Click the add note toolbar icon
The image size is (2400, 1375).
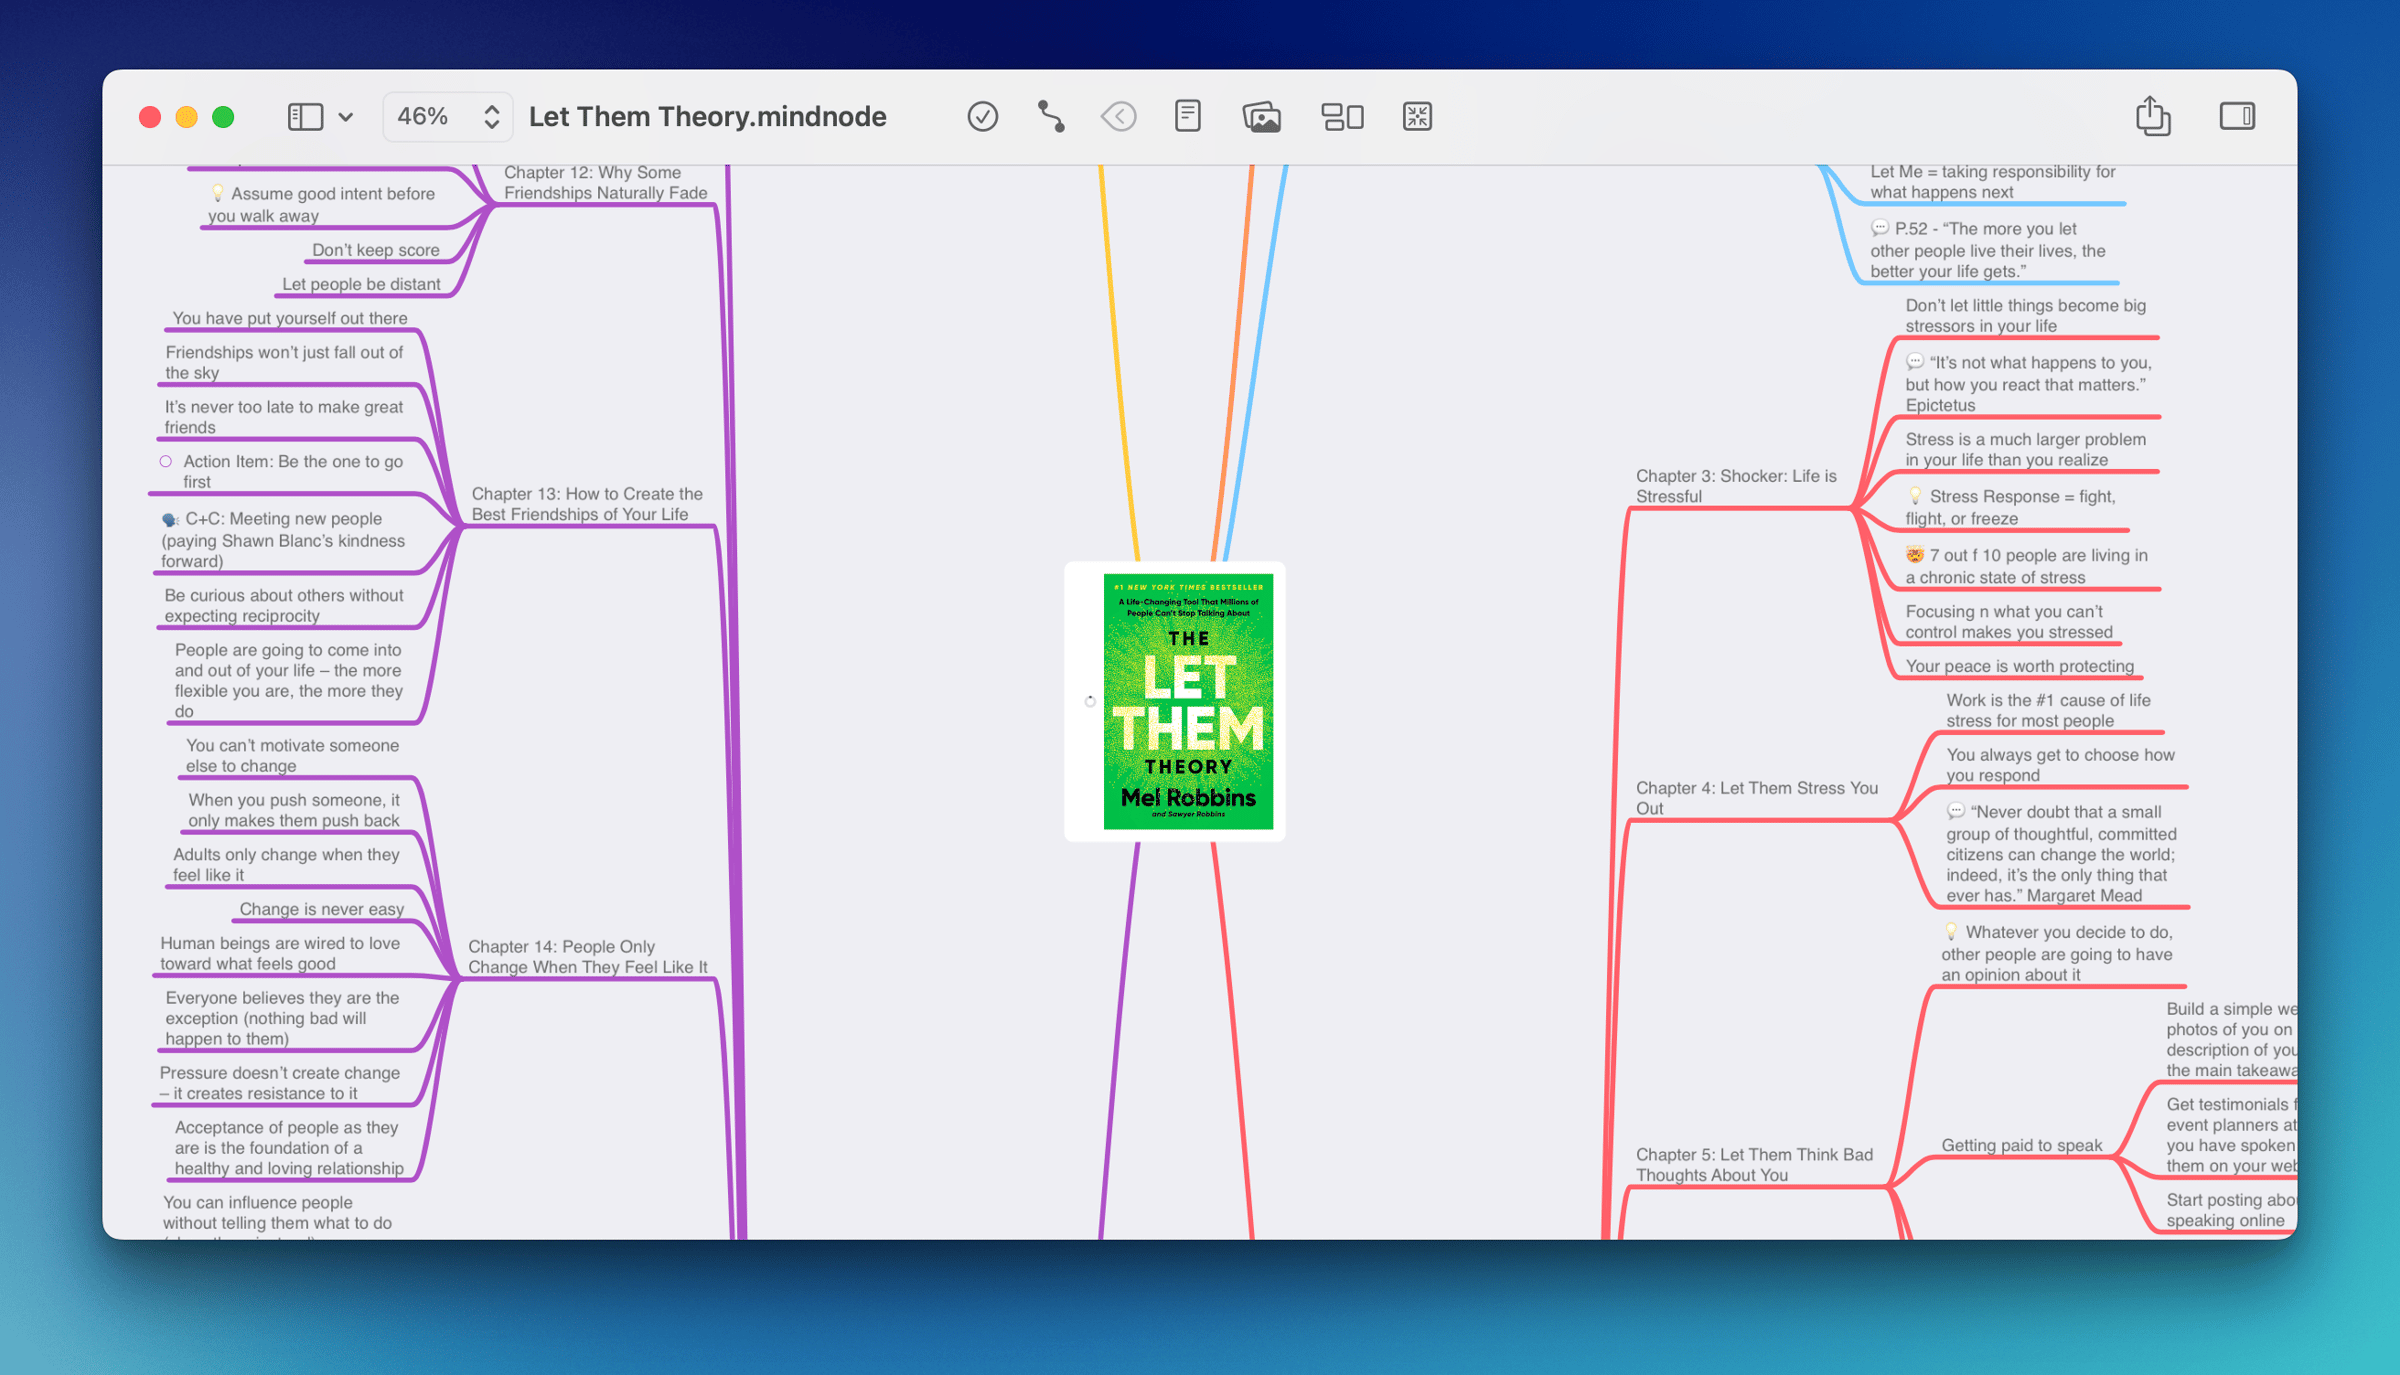[1187, 117]
